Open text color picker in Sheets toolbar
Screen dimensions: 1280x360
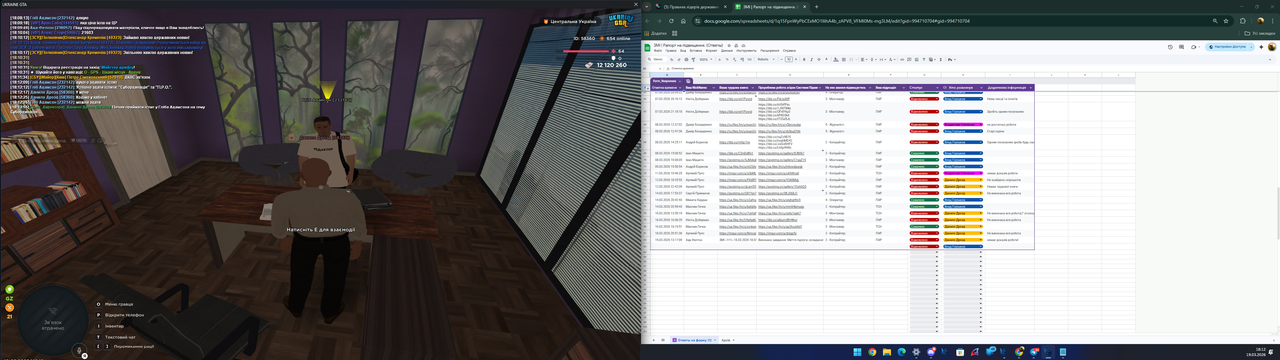[826, 59]
